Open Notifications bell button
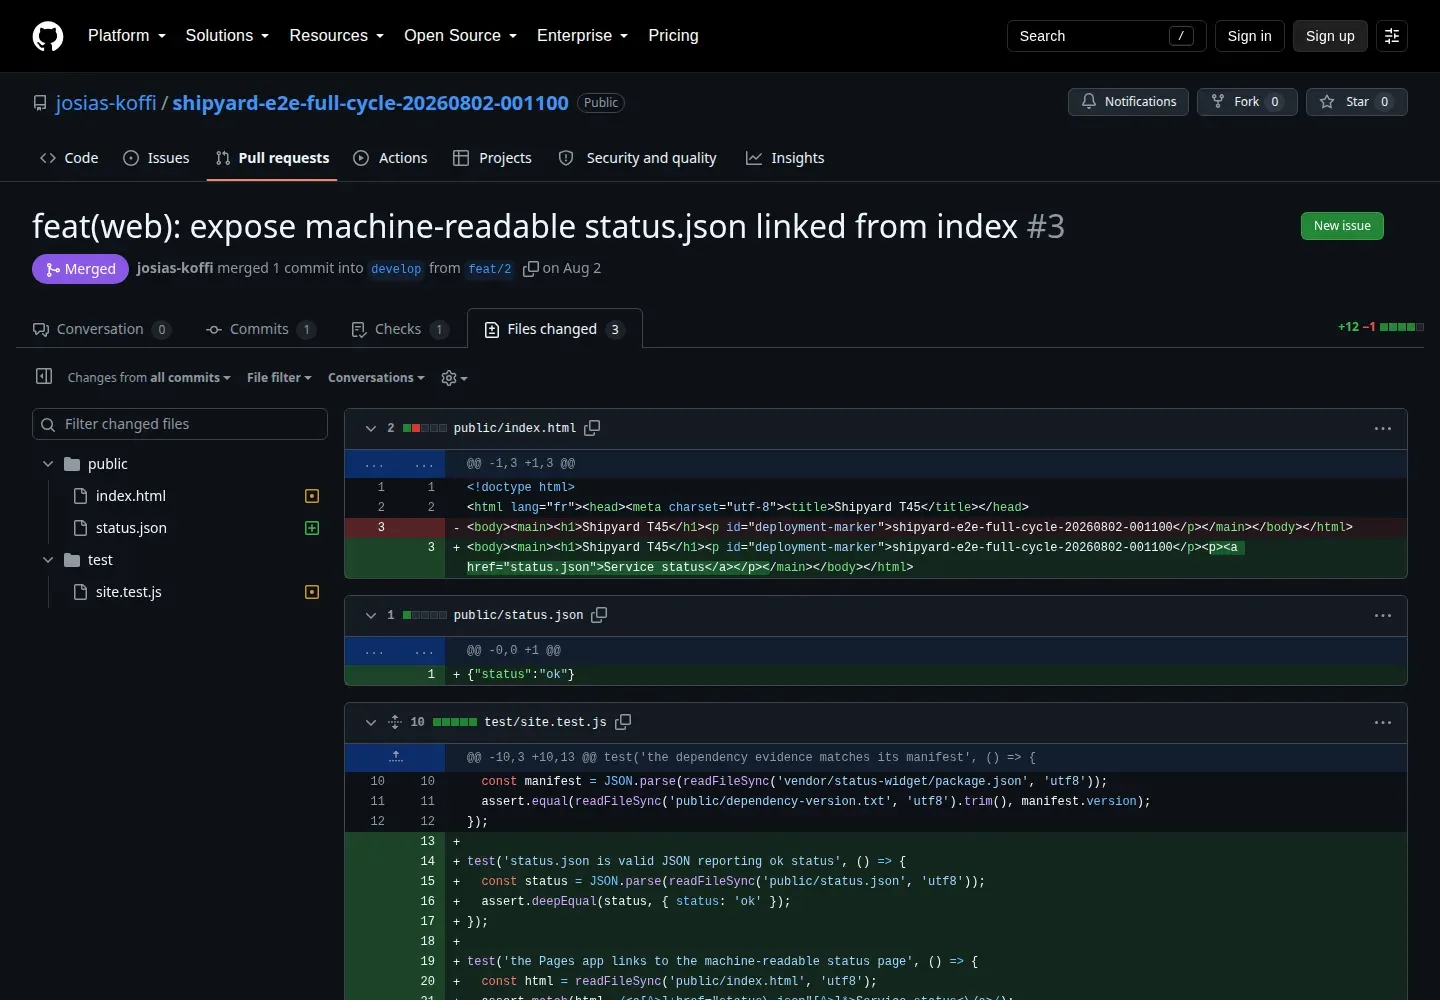1440x1000 pixels. pos(1129,102)
